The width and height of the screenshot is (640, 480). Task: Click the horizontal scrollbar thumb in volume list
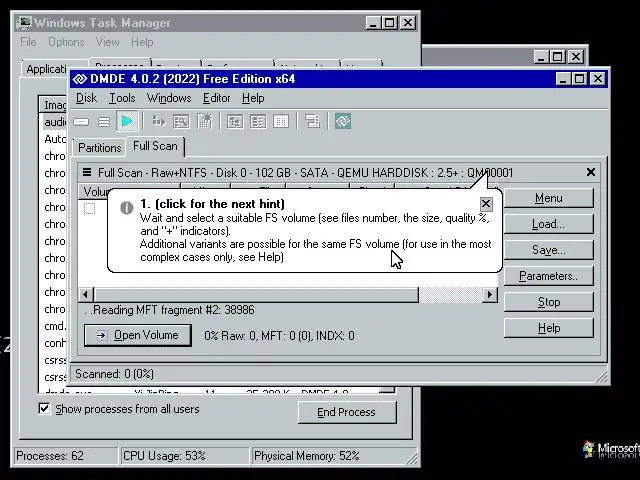pyautogui.click(x=256, y=295)
